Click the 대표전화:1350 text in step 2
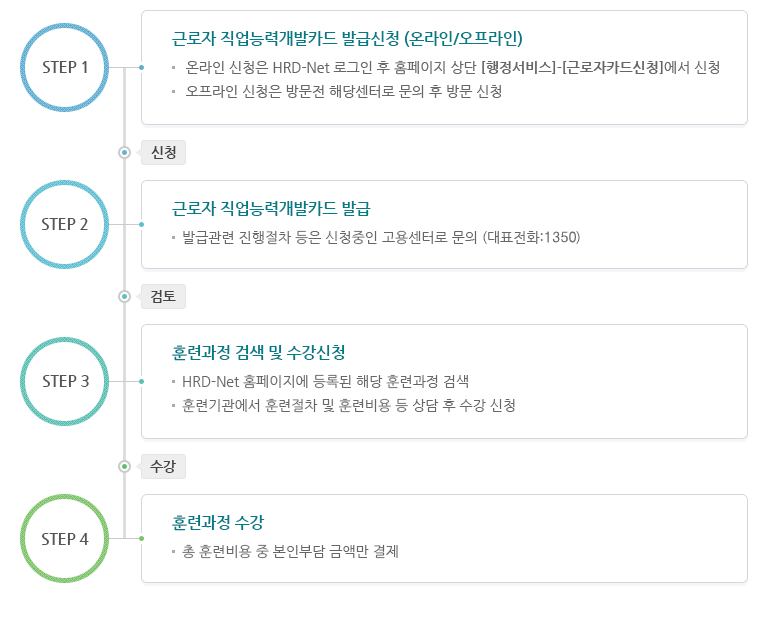The image size is (768, 621). pos(531,238)
